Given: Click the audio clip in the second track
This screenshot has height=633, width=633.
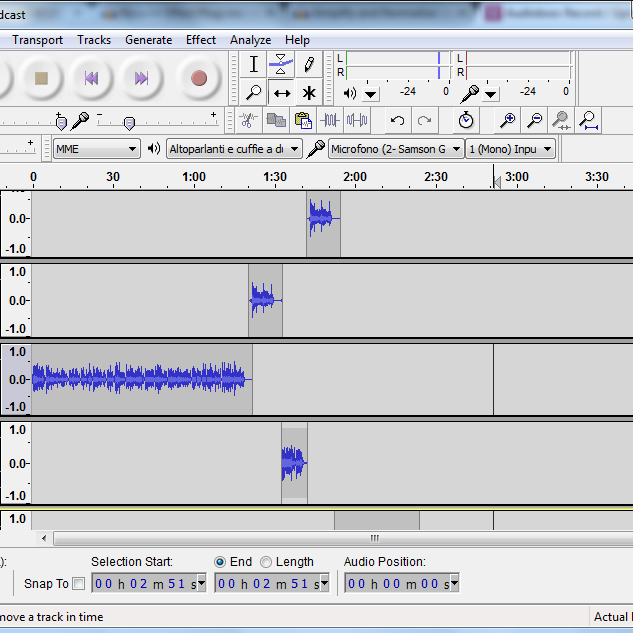Looking at the screenshot, I should pos(265,300).
